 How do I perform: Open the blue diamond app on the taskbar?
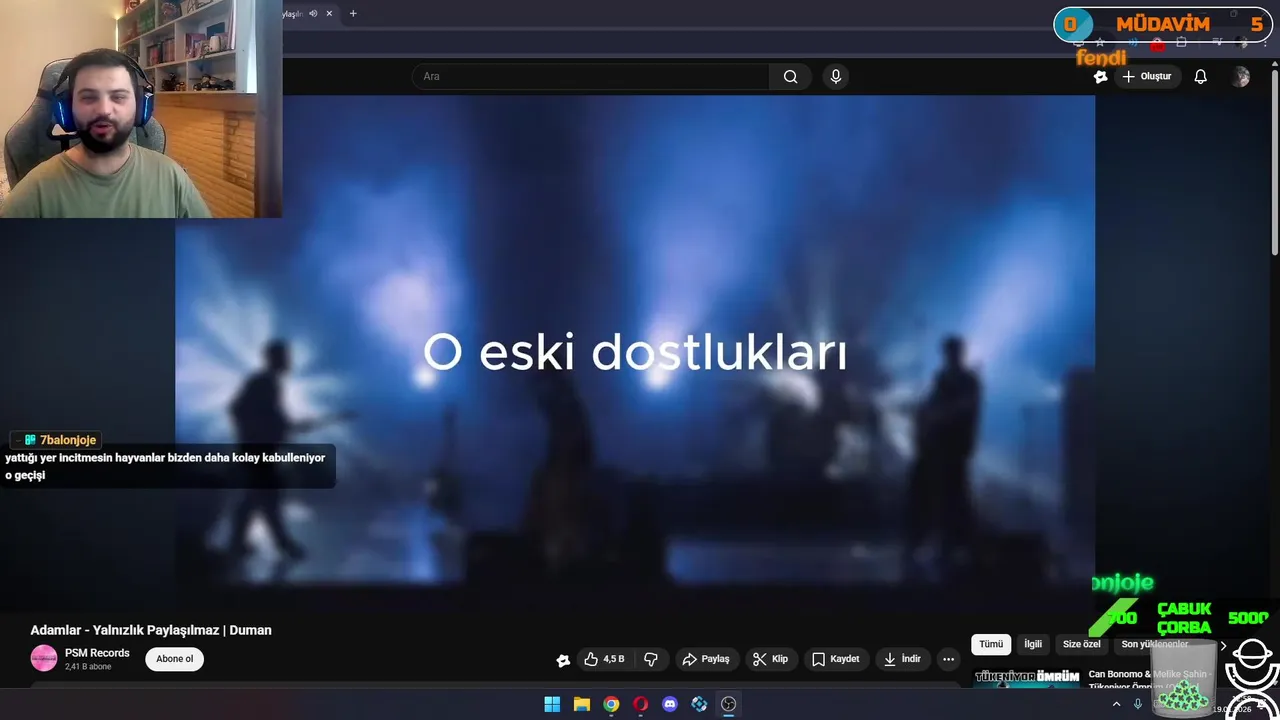click(x=699, y=704)
